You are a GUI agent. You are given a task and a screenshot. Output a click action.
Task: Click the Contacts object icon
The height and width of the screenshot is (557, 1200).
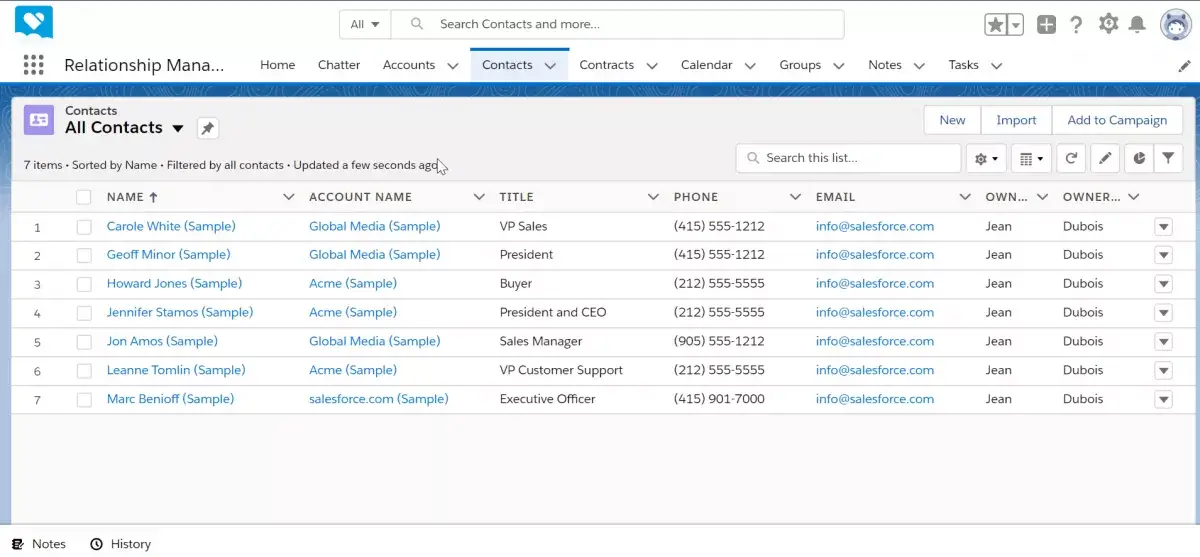[39, 119]
